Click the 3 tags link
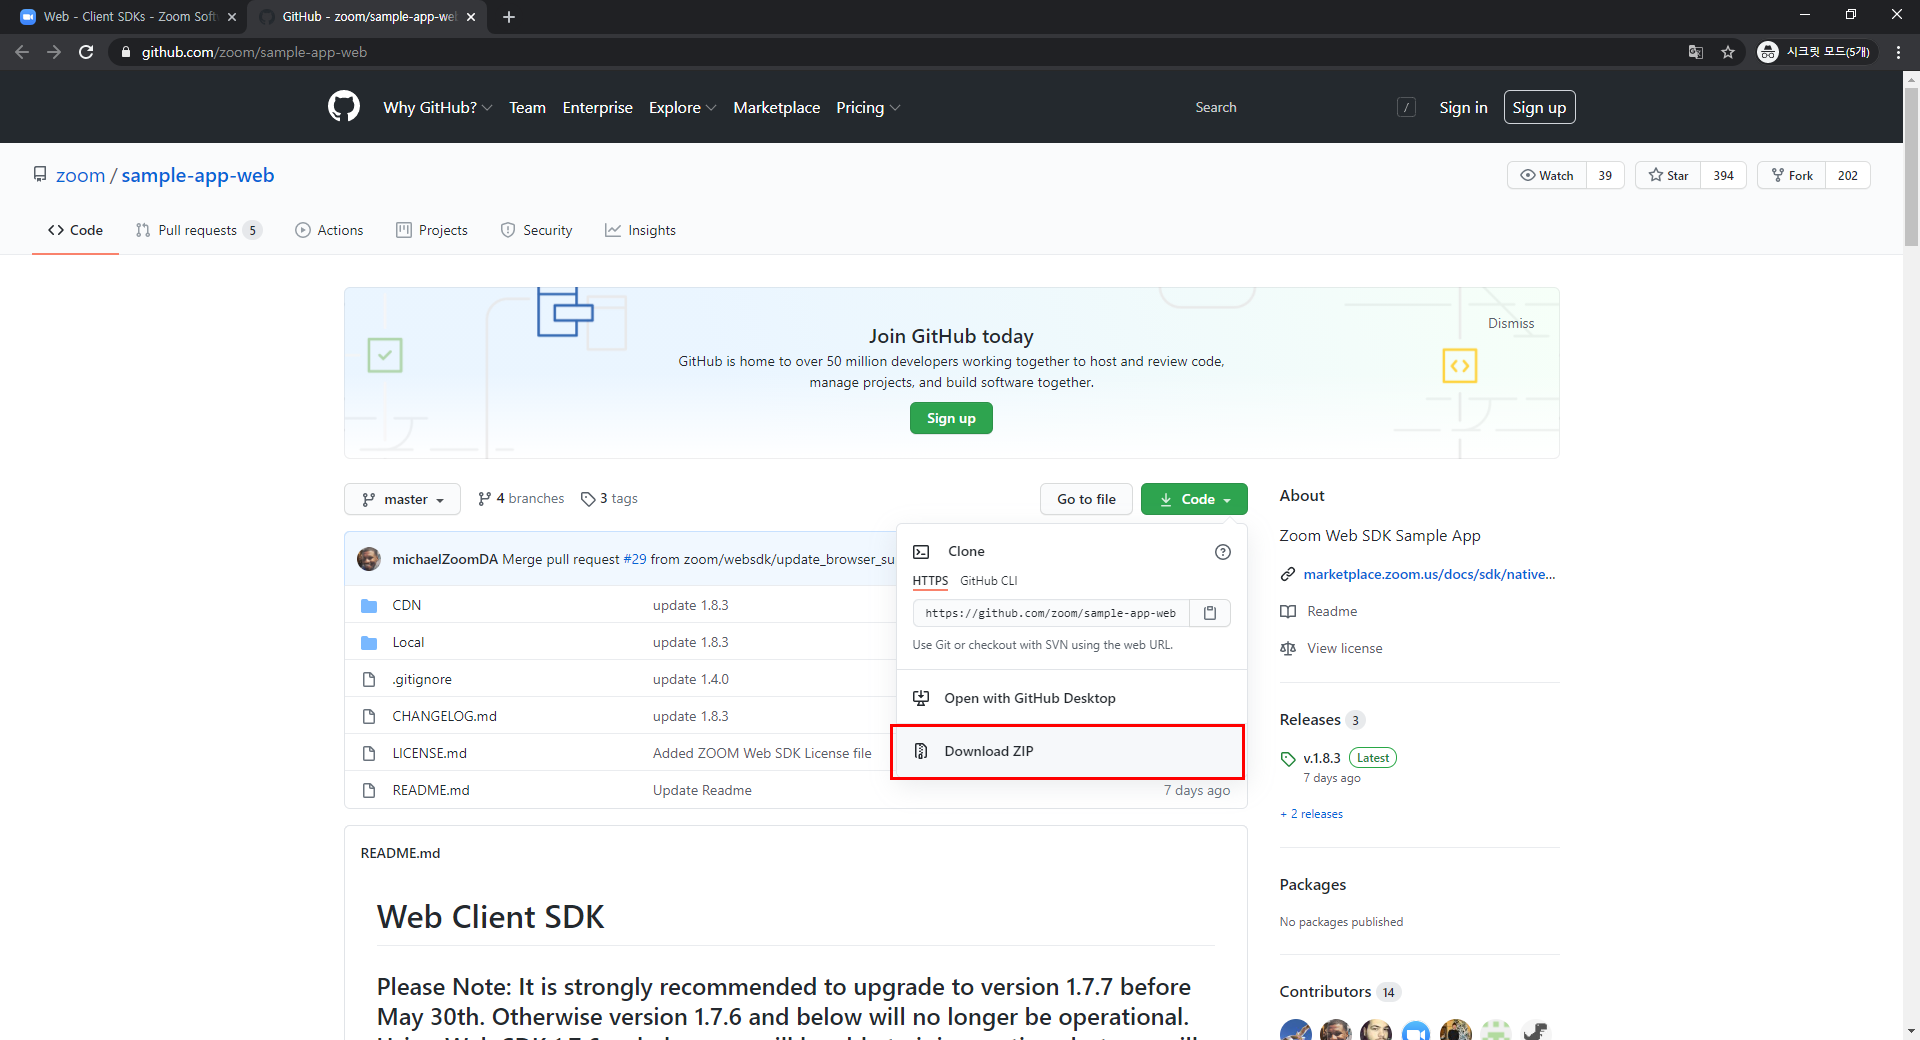The image size is (1920, 1040). coord(609,498)
